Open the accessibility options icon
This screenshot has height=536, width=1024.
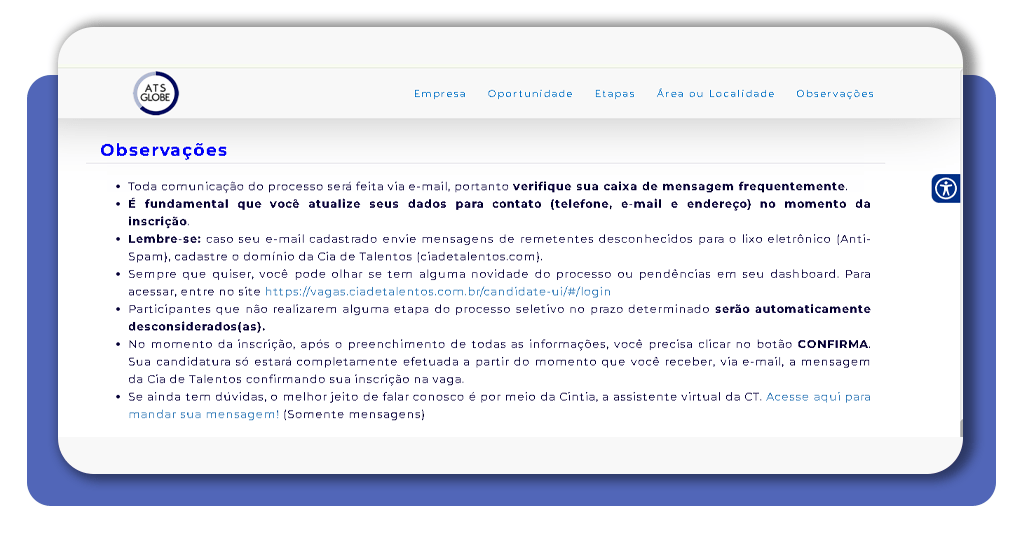(x=945, y=188)
